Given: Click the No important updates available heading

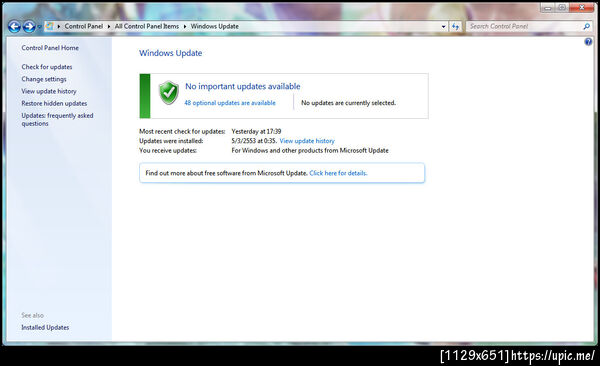Looking at the screenshot, I should (x=243, y=86).
